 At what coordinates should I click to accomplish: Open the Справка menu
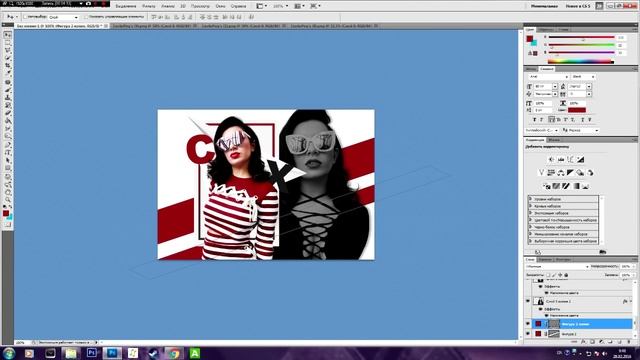coord(238,6)
